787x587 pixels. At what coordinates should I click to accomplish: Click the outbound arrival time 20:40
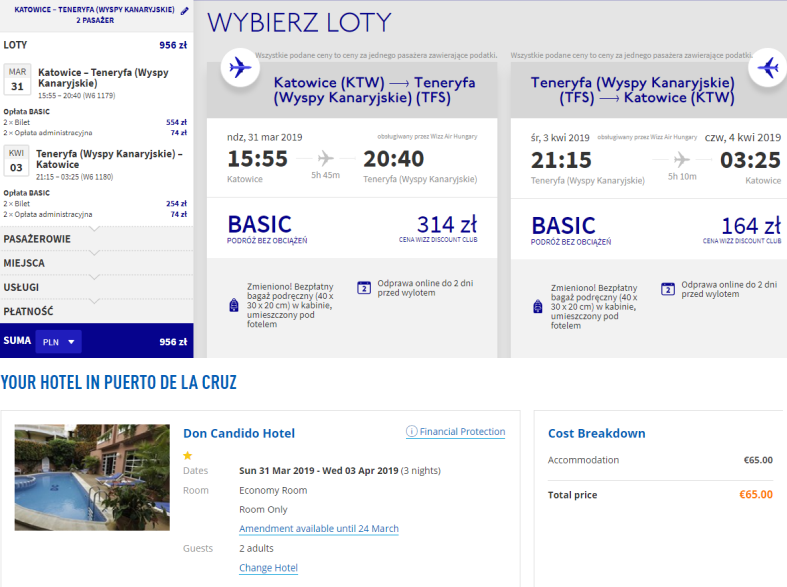coord(394,159)
